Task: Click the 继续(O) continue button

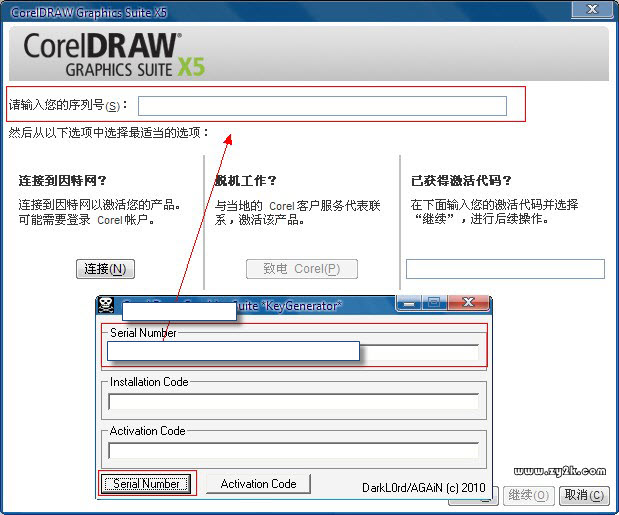Action: [x=529, y=495]
